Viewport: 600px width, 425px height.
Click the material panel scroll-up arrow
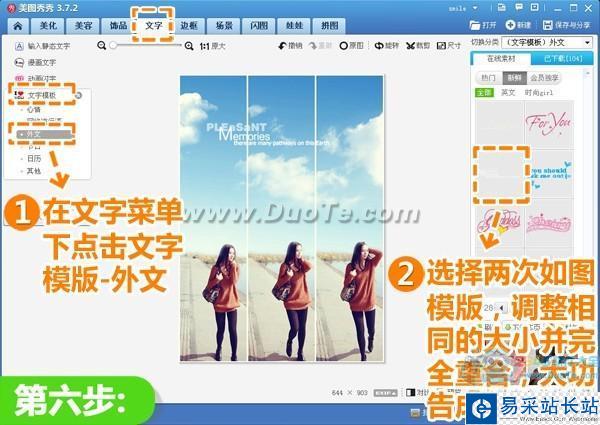pyautogui.click(x=588, y=73)
